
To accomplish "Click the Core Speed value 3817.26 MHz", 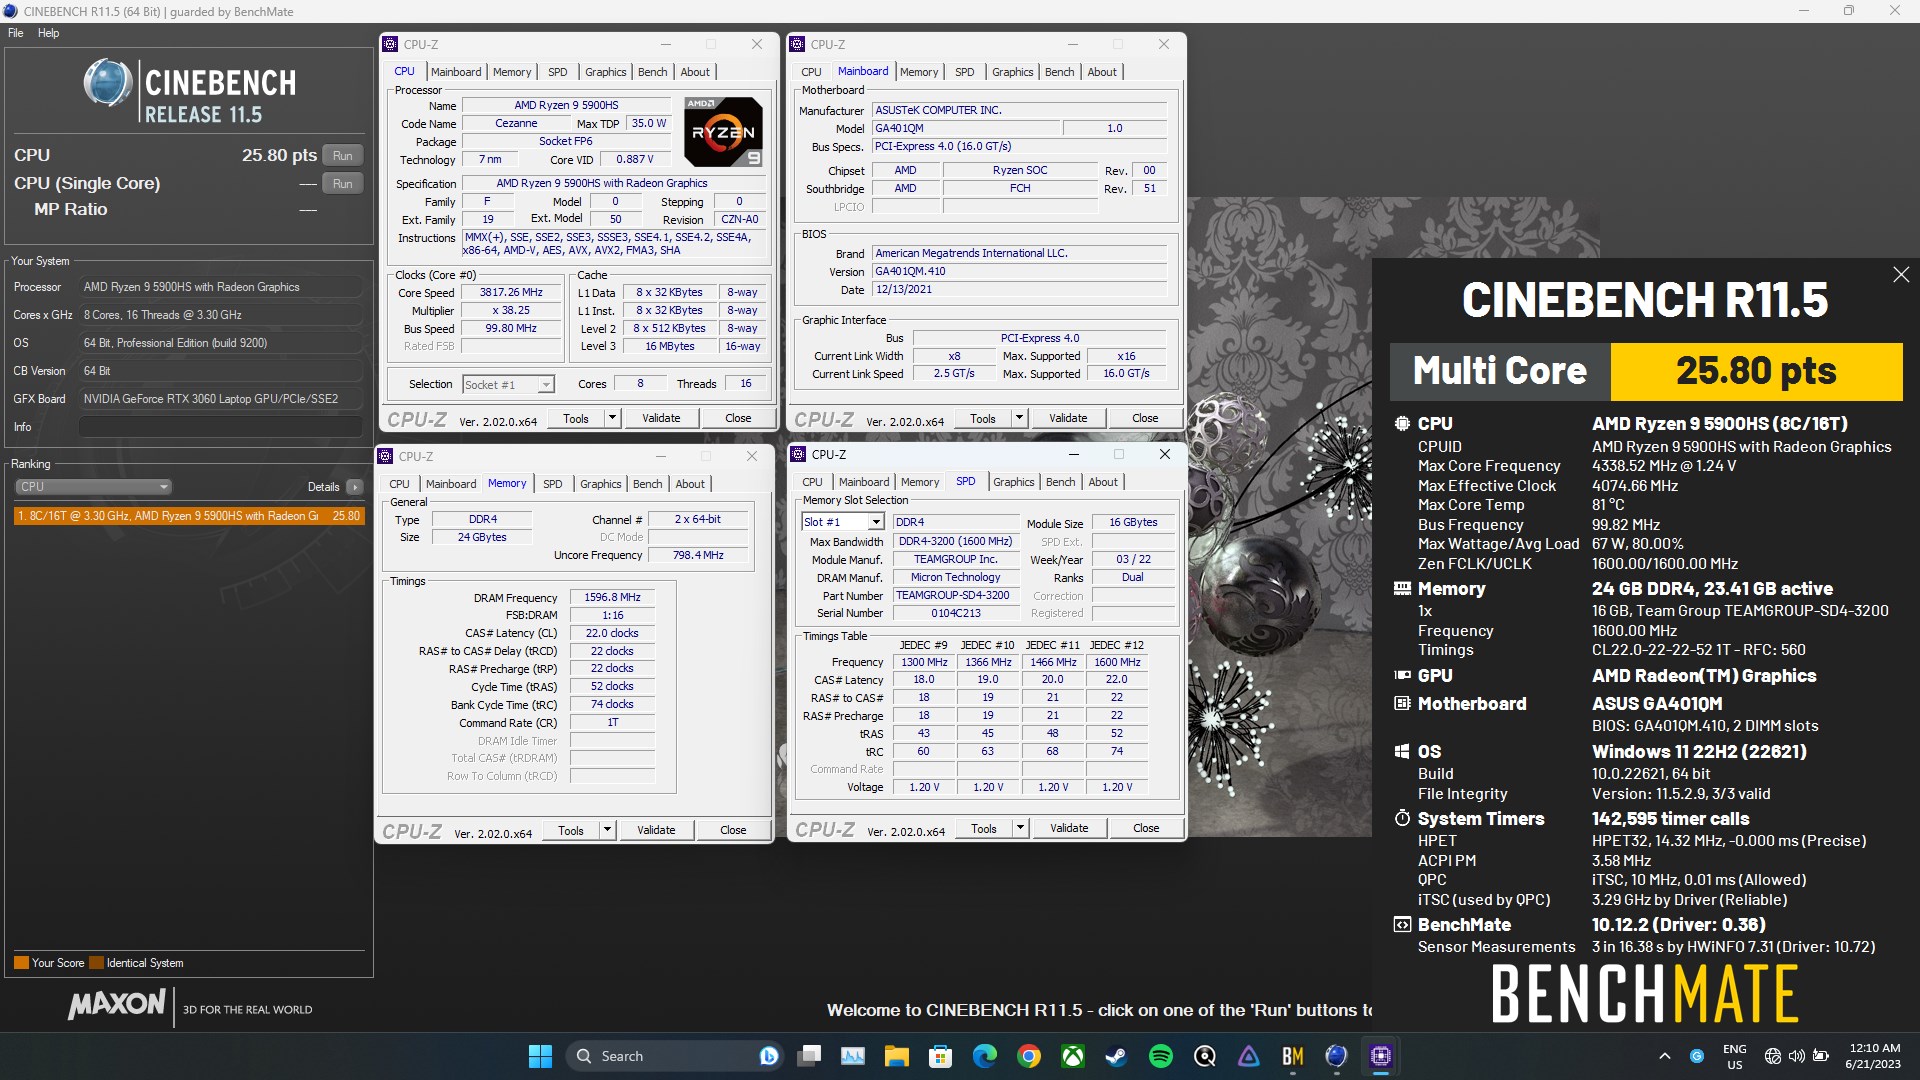I will [x=511, y=293].
